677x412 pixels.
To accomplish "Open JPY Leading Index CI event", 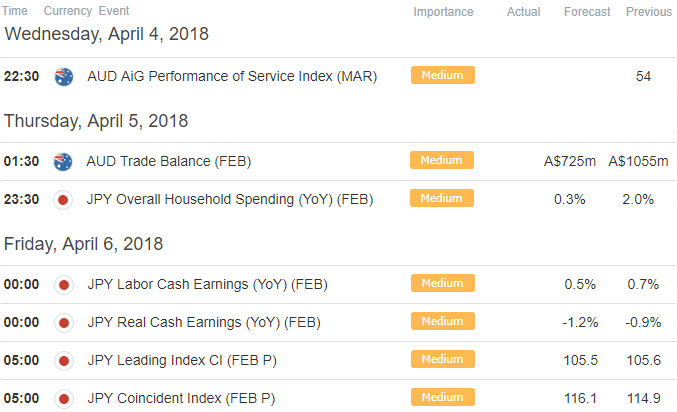I will [x=182, y=360].
